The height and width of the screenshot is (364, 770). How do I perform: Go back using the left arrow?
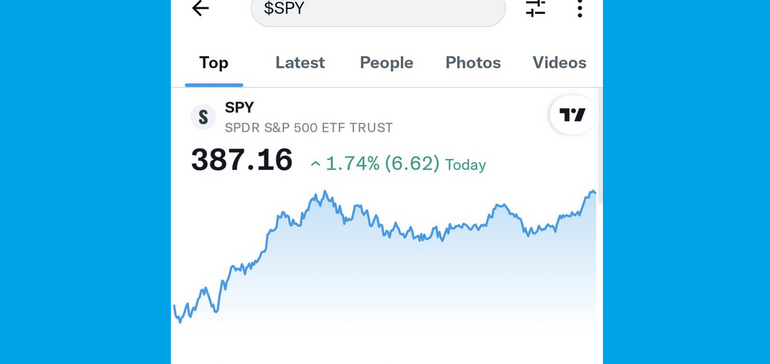click(200, 8)
